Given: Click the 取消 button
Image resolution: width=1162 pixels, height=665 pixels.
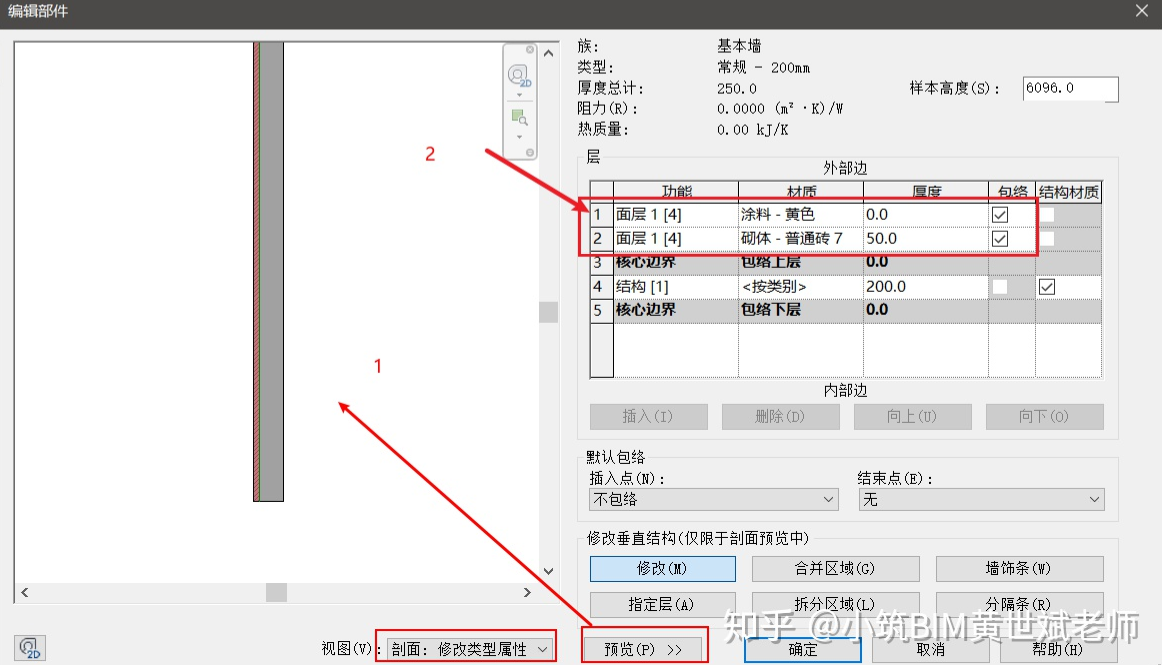Looking at the screenshot, I should [930, 649].
